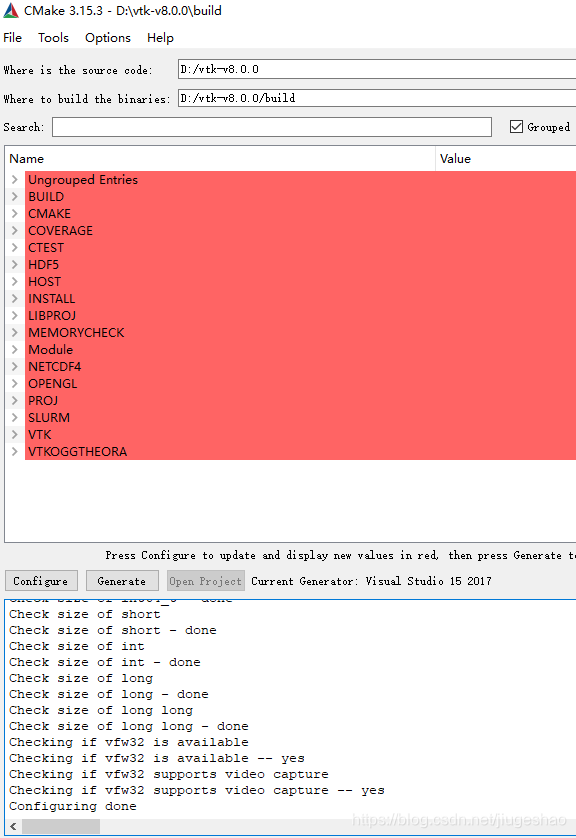Select the CTEST row label
Image resolution: width=576 pixels, height=838 pixels.
46,247
